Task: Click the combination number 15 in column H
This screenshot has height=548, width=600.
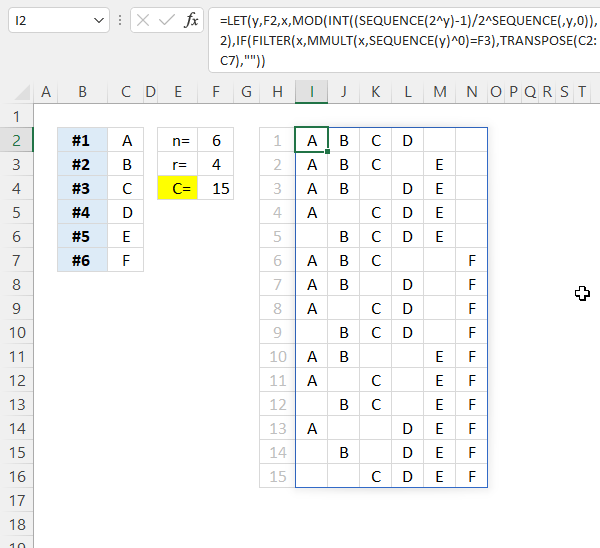Action: [x=277, y=476]
